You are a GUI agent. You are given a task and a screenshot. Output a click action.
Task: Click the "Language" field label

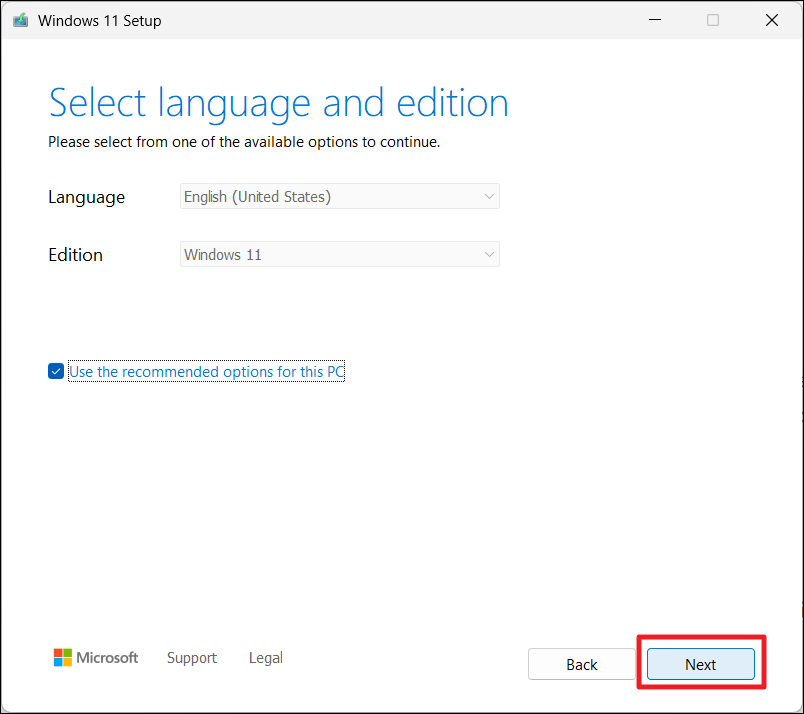[86, 197]
